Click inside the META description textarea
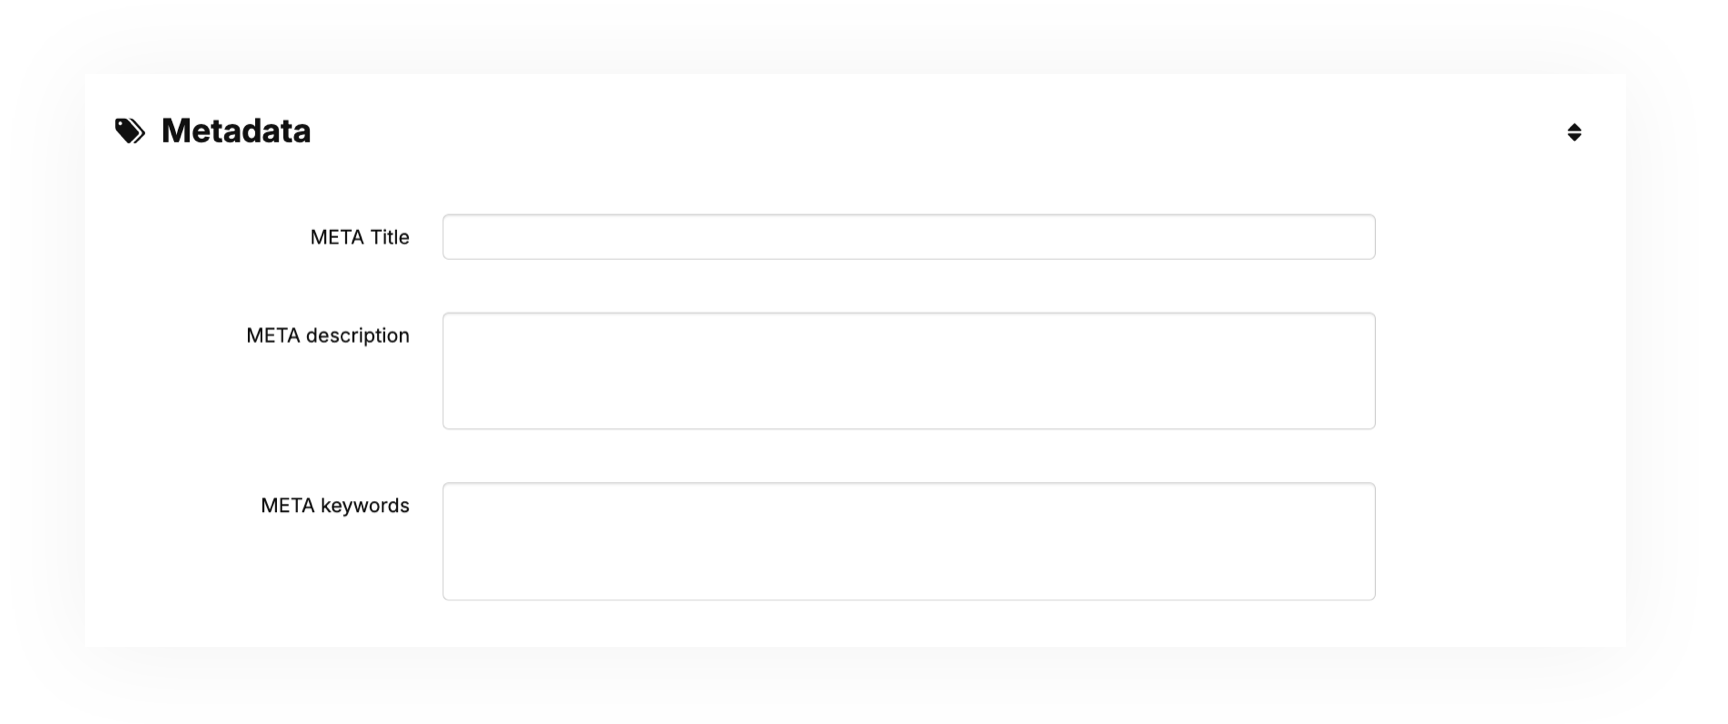The width and height of the screenshot is (1728, 724). point(908,369)
